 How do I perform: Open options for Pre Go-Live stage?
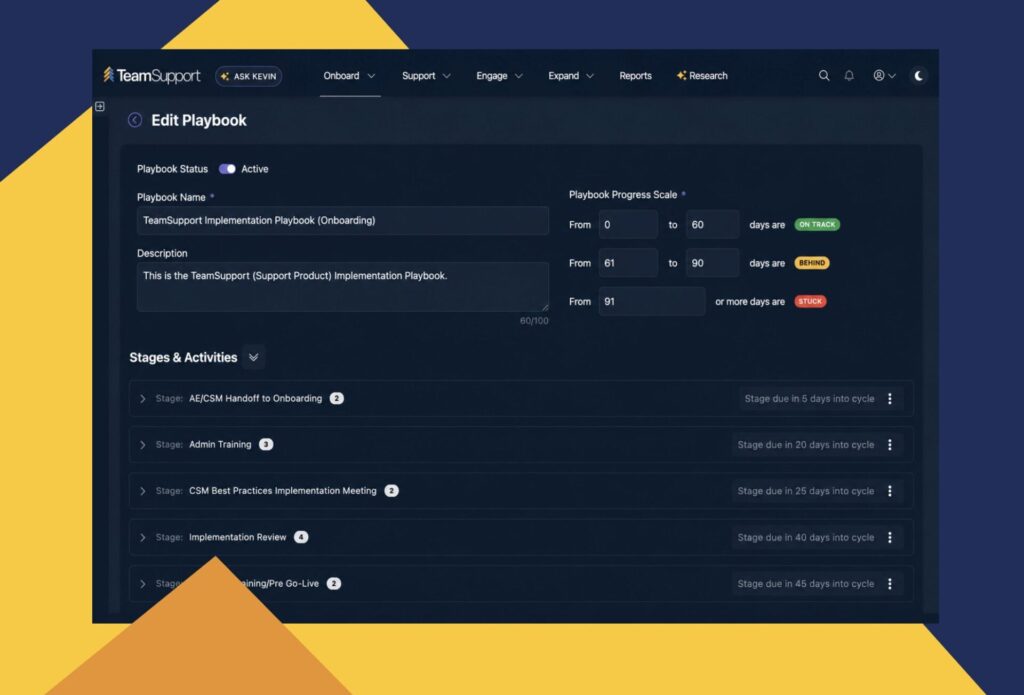coord(889,584)
